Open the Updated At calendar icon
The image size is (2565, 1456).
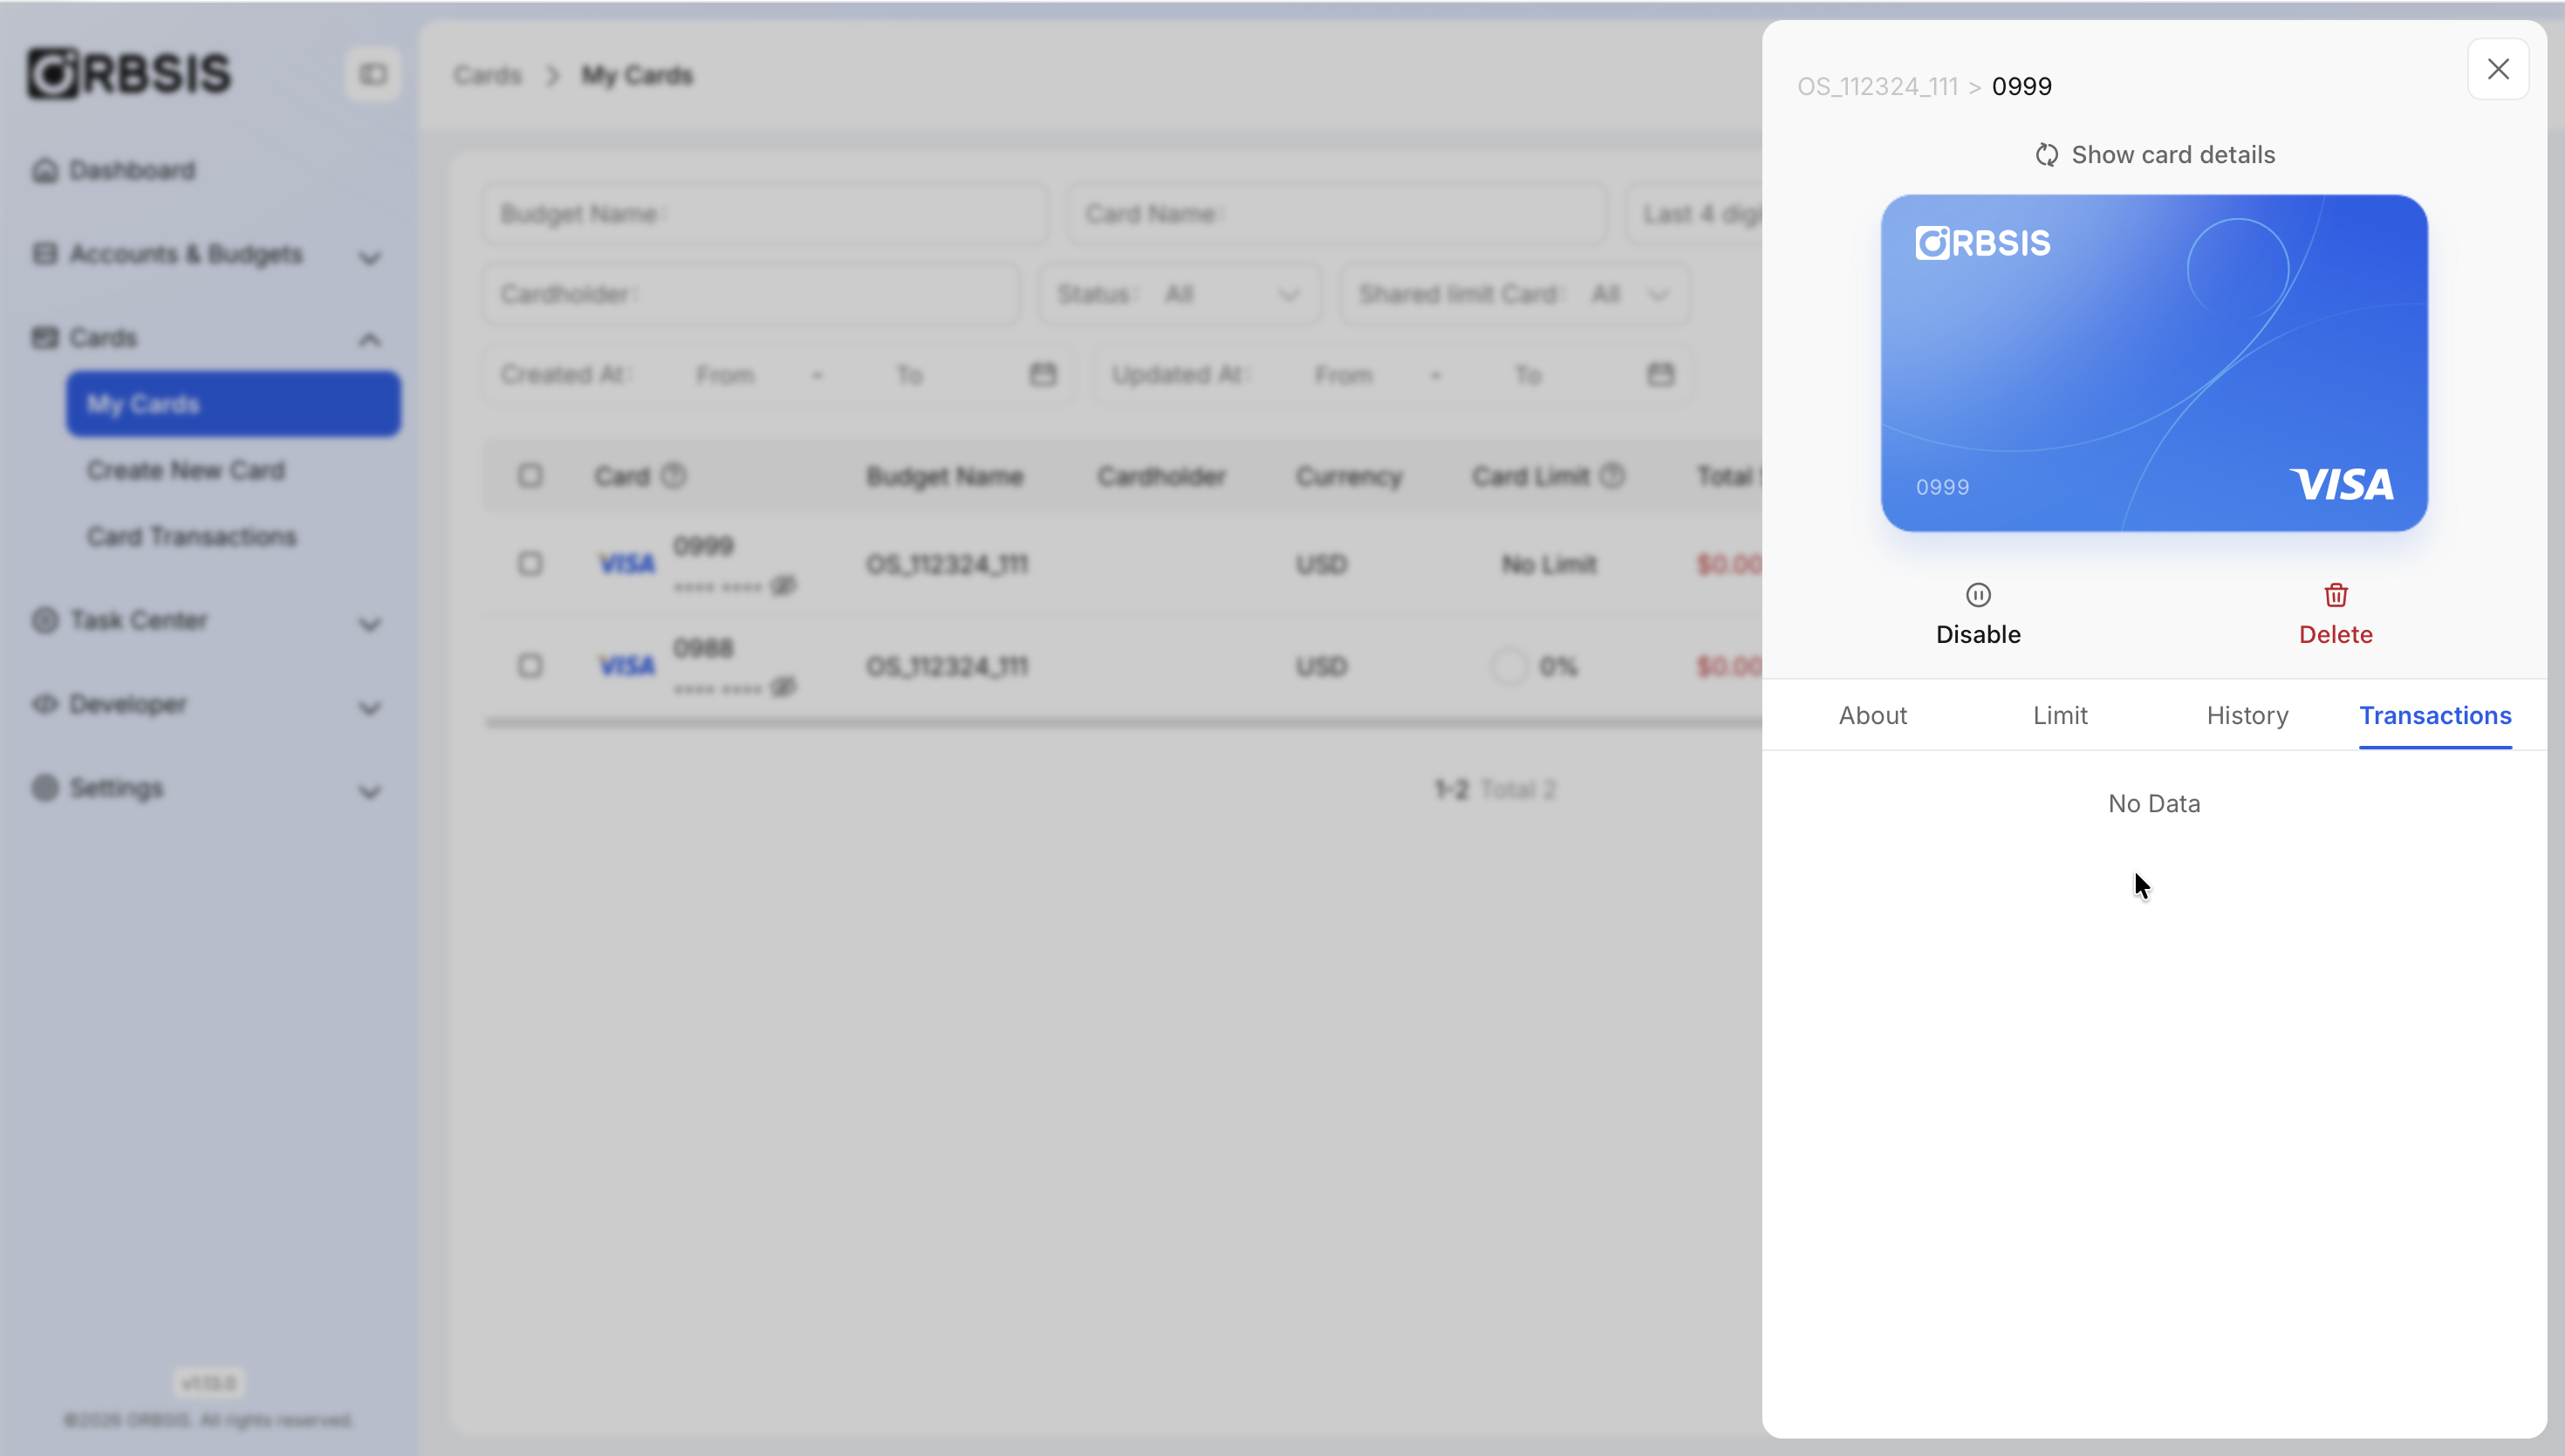tap(1661, 374)
